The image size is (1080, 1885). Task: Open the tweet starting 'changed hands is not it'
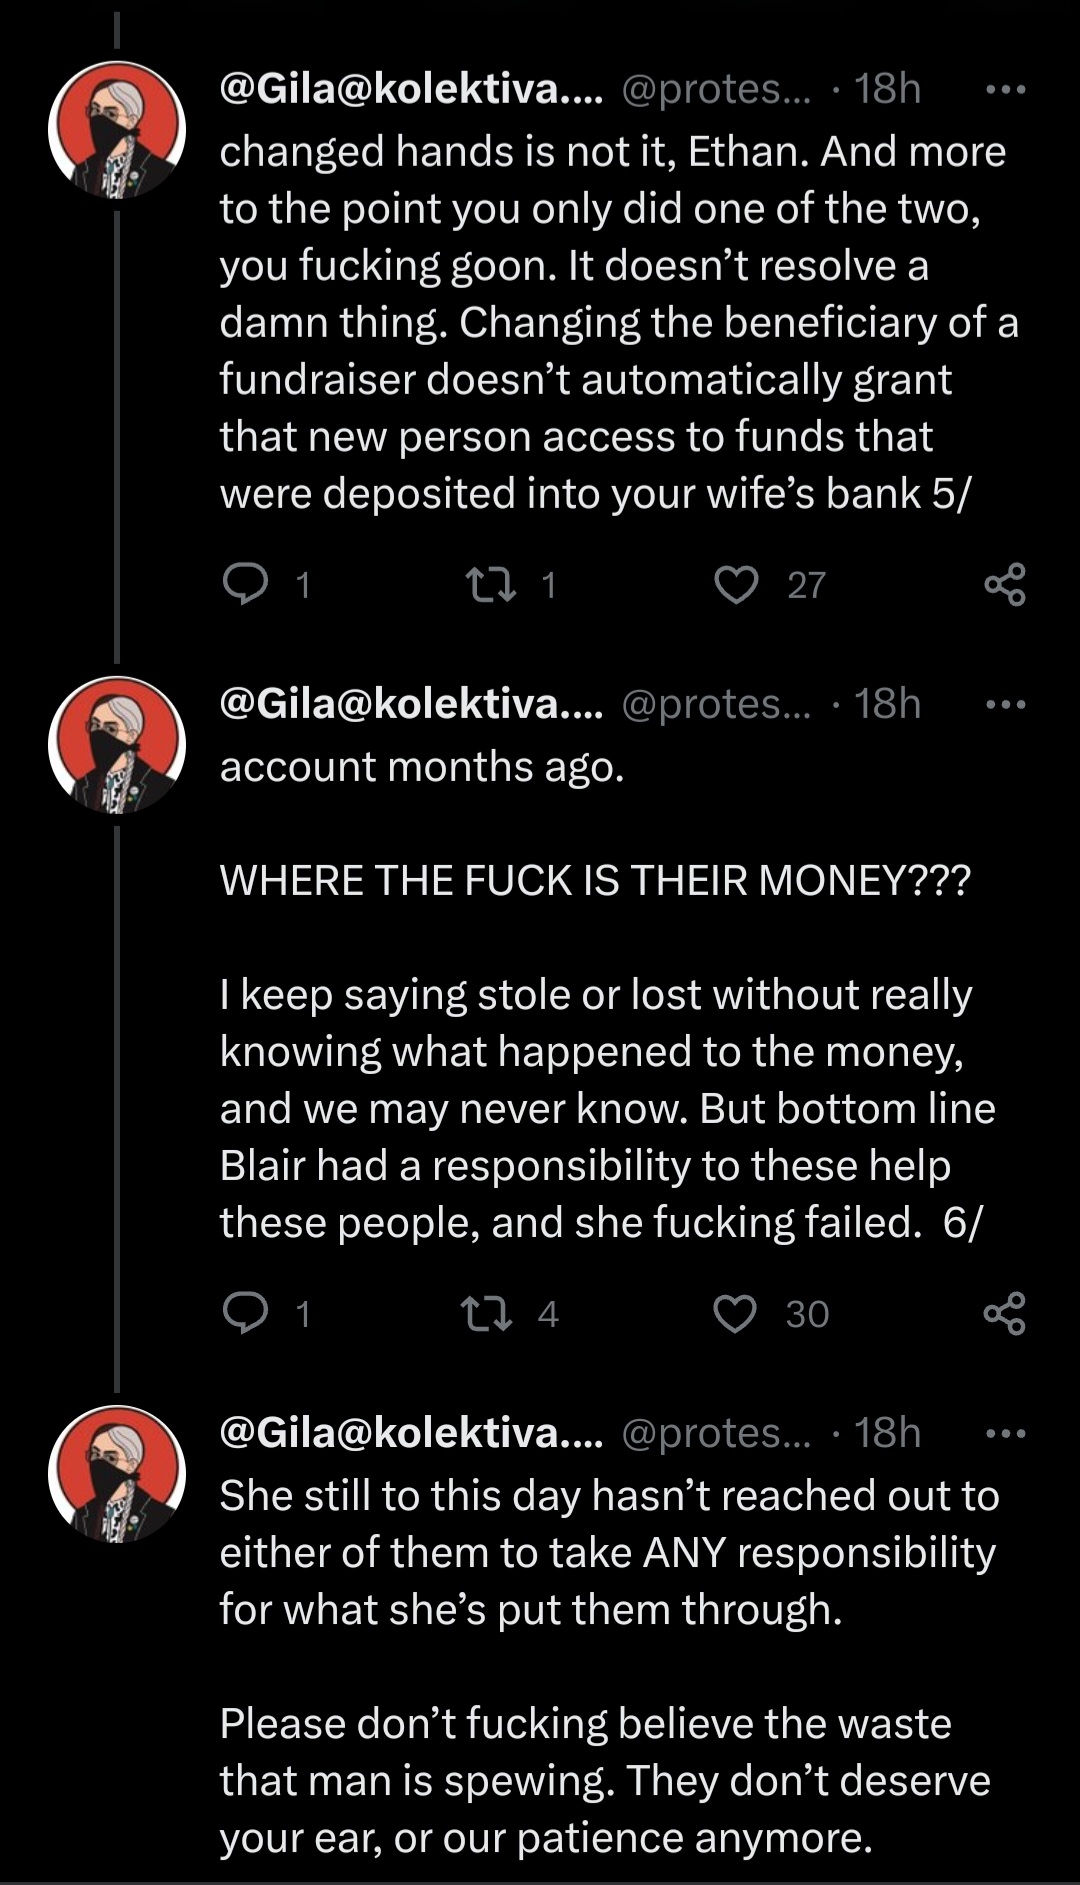pos(610,322)
